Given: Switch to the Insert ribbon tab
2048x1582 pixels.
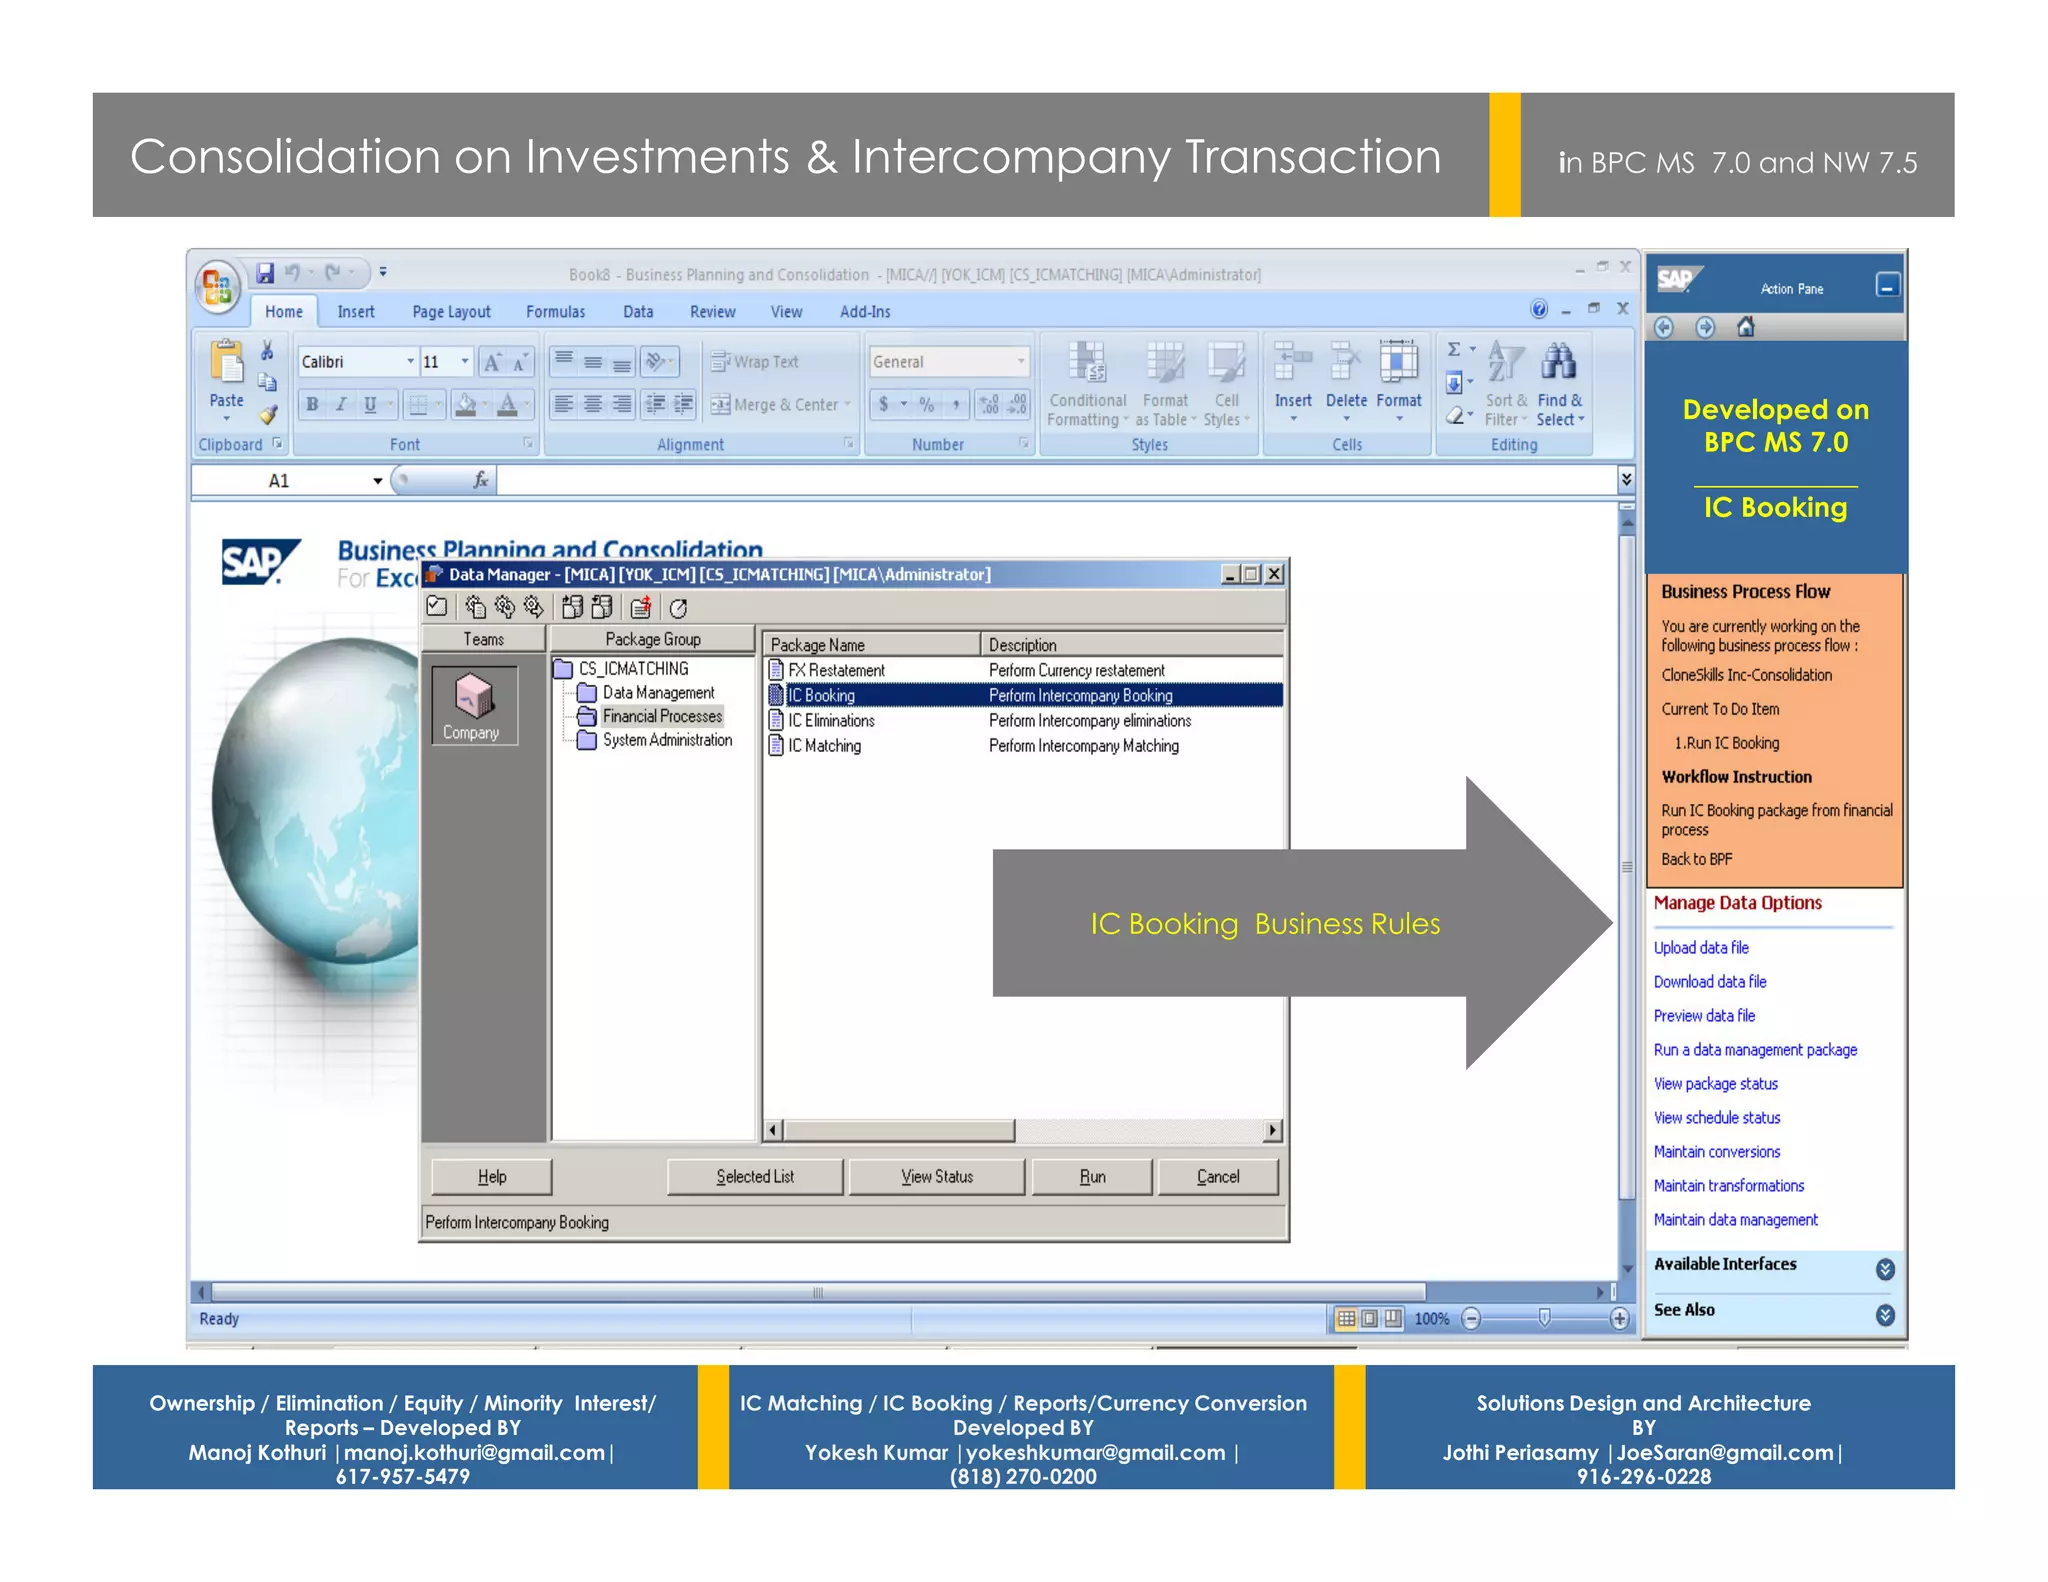Looking at the screenshot, I should (x=356, y=312).
